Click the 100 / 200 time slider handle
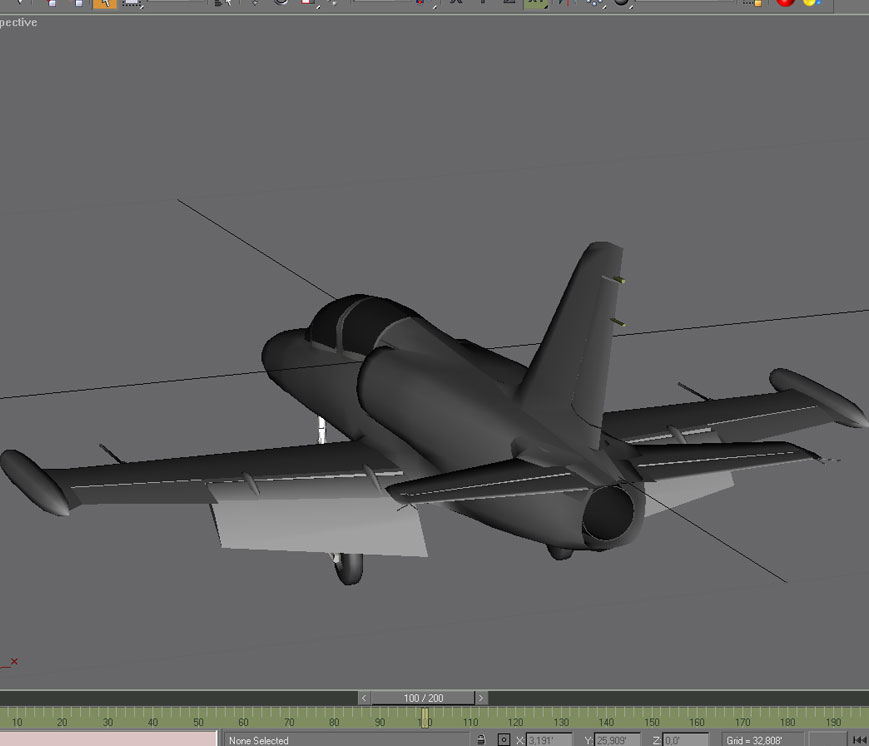 (423, 698)
